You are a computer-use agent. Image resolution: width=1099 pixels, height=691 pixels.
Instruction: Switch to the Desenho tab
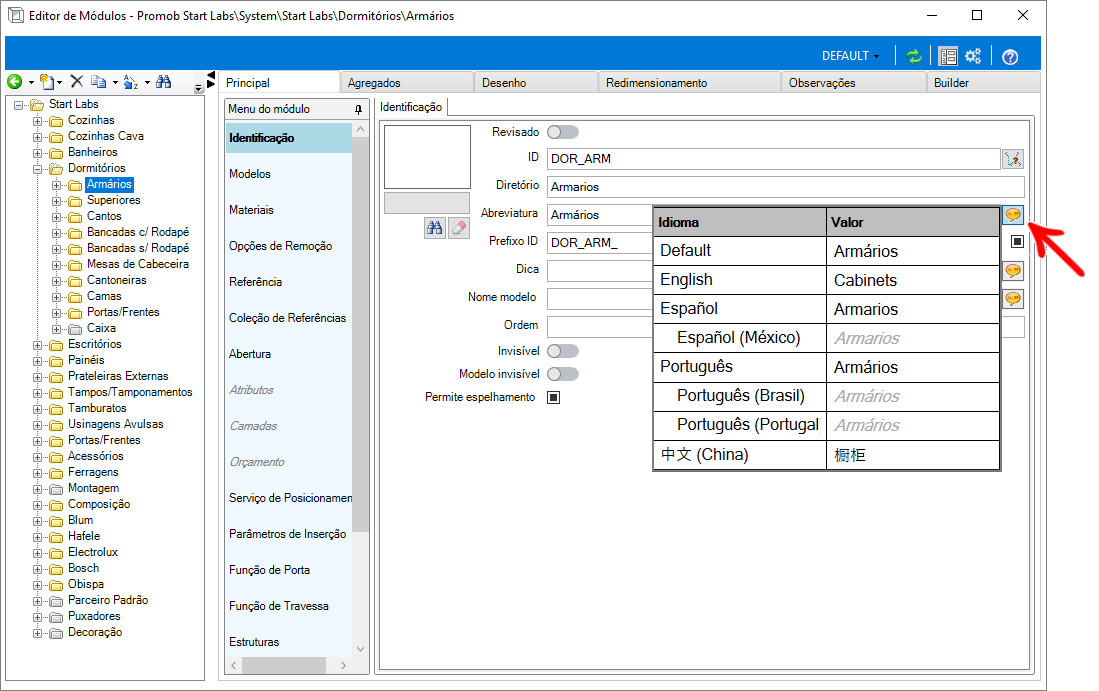tap(536, 83)
